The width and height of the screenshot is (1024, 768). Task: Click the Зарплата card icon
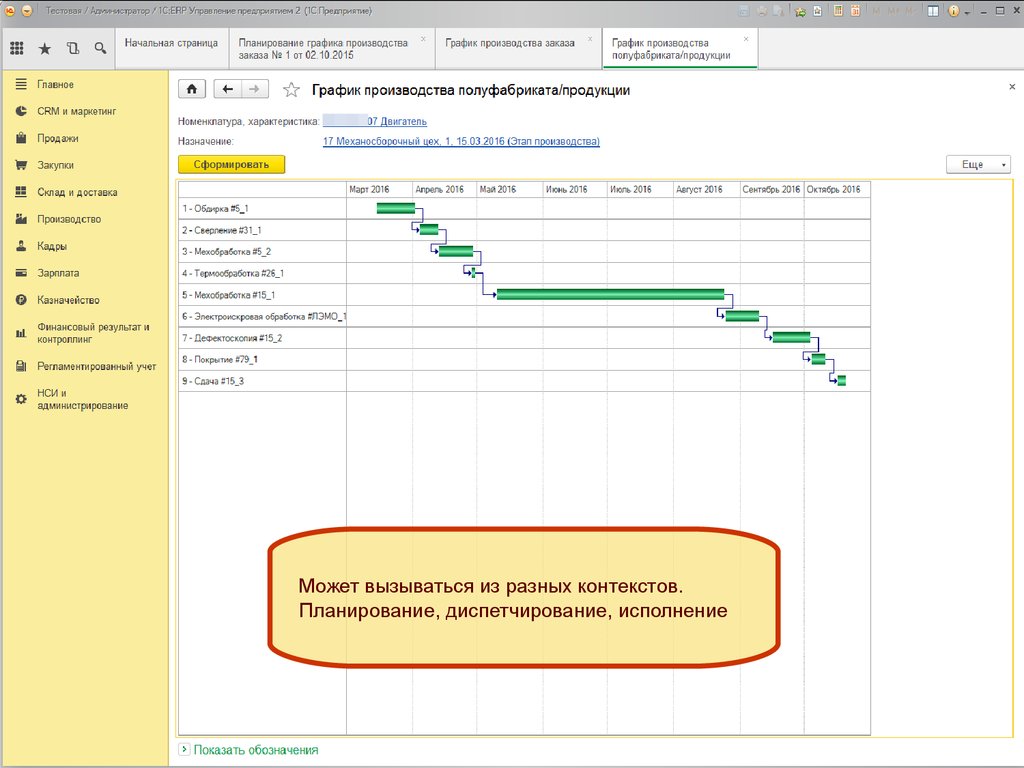pos(21,273)
